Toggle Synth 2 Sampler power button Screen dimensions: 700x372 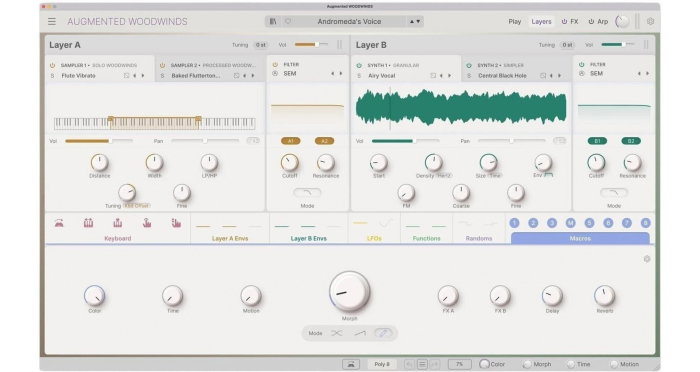tap(469, 65)
